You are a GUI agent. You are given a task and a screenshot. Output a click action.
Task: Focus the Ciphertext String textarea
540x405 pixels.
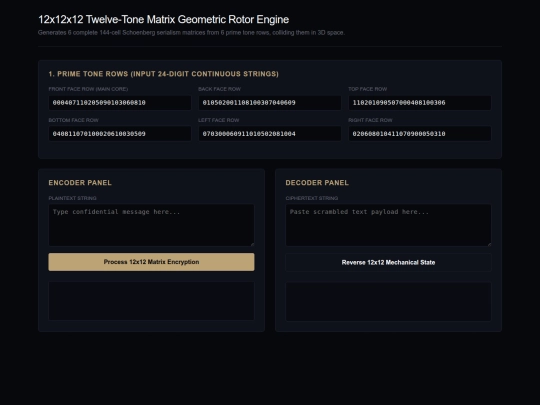click(x=388, y=225)
